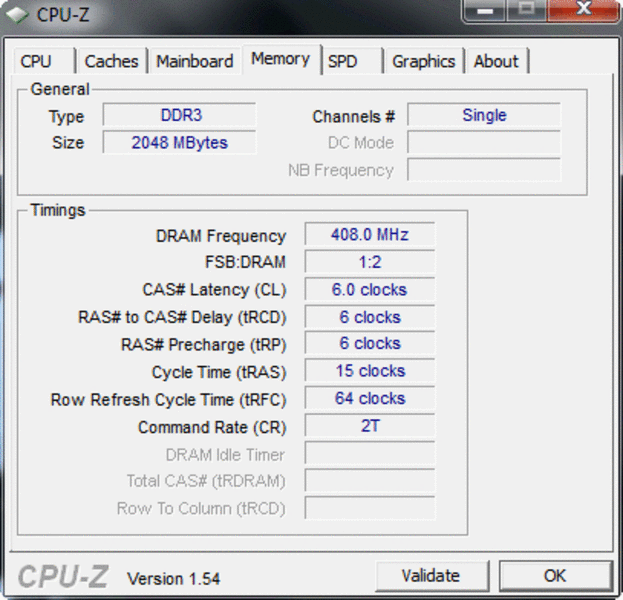Click the Cycle Time (tRAS) label

(219, 372)
